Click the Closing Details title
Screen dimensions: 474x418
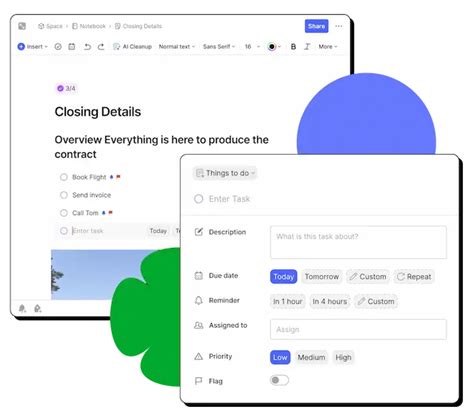click(x=98, y=112)
